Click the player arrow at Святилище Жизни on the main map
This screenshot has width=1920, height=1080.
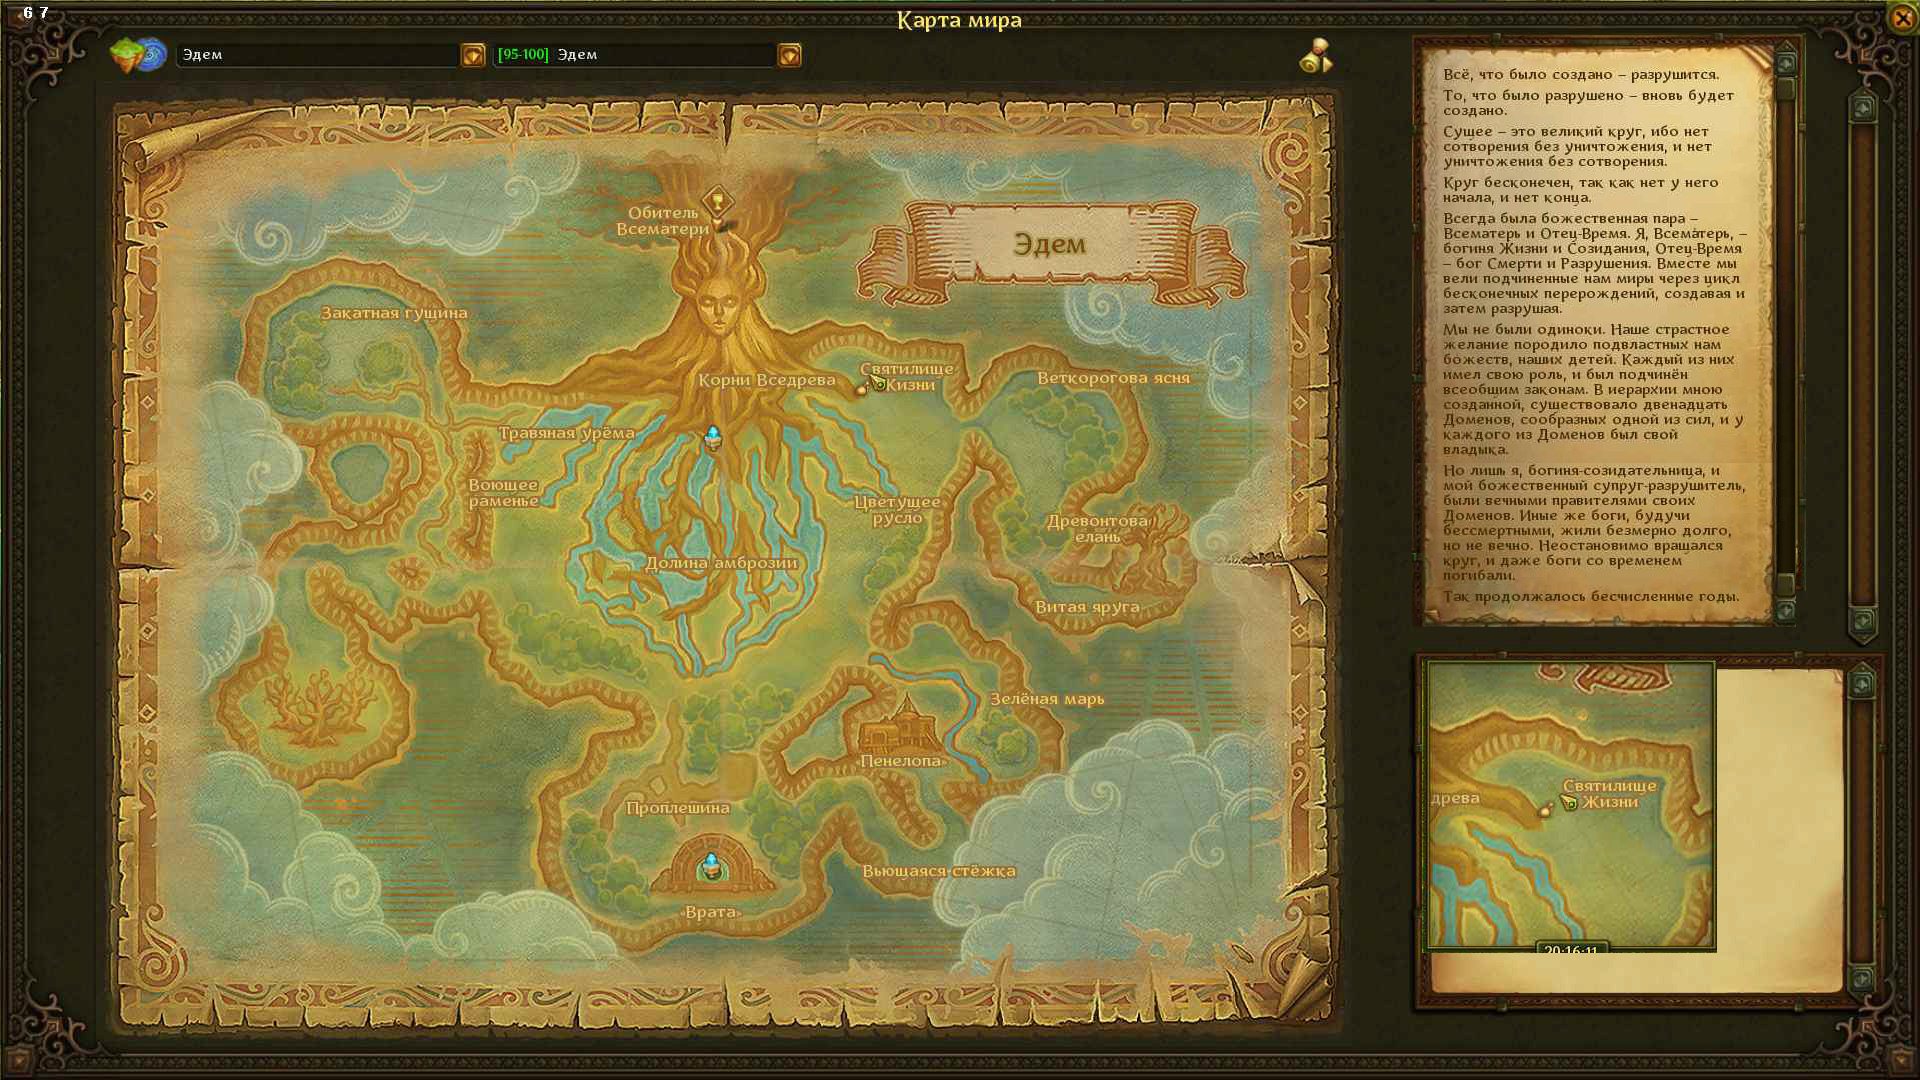point(877,383)
